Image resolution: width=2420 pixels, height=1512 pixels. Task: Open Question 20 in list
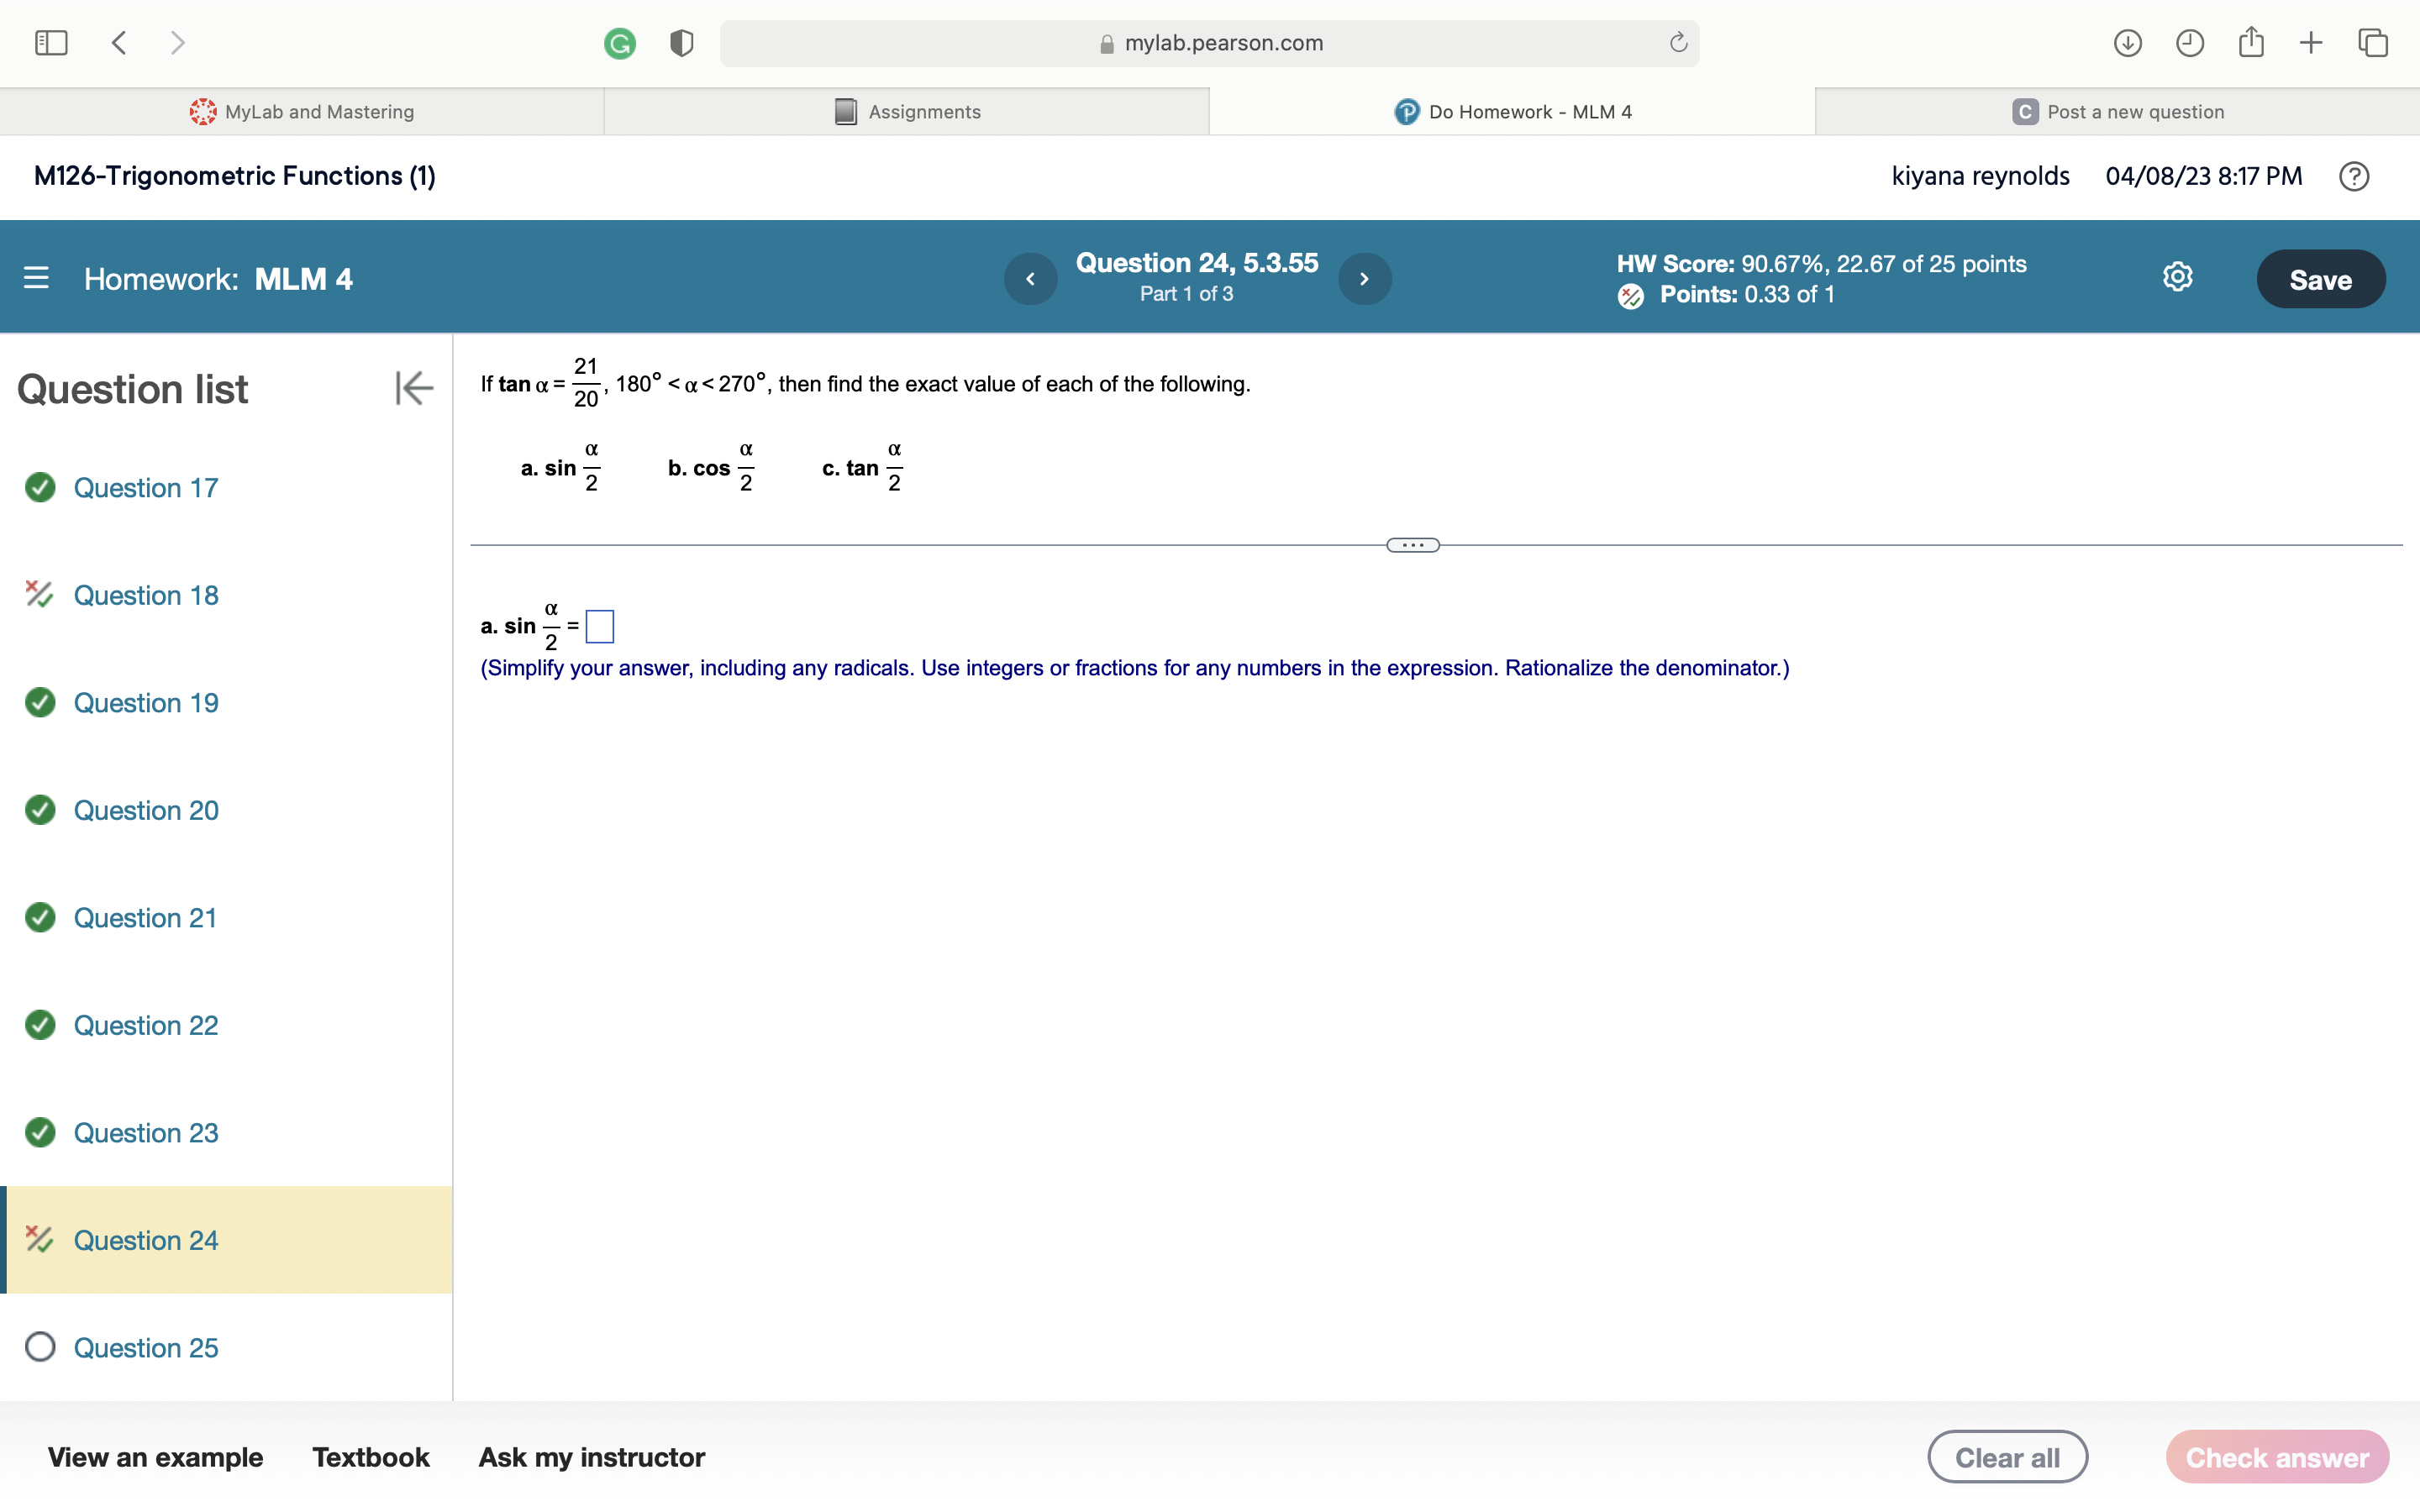tap(146, 810)
